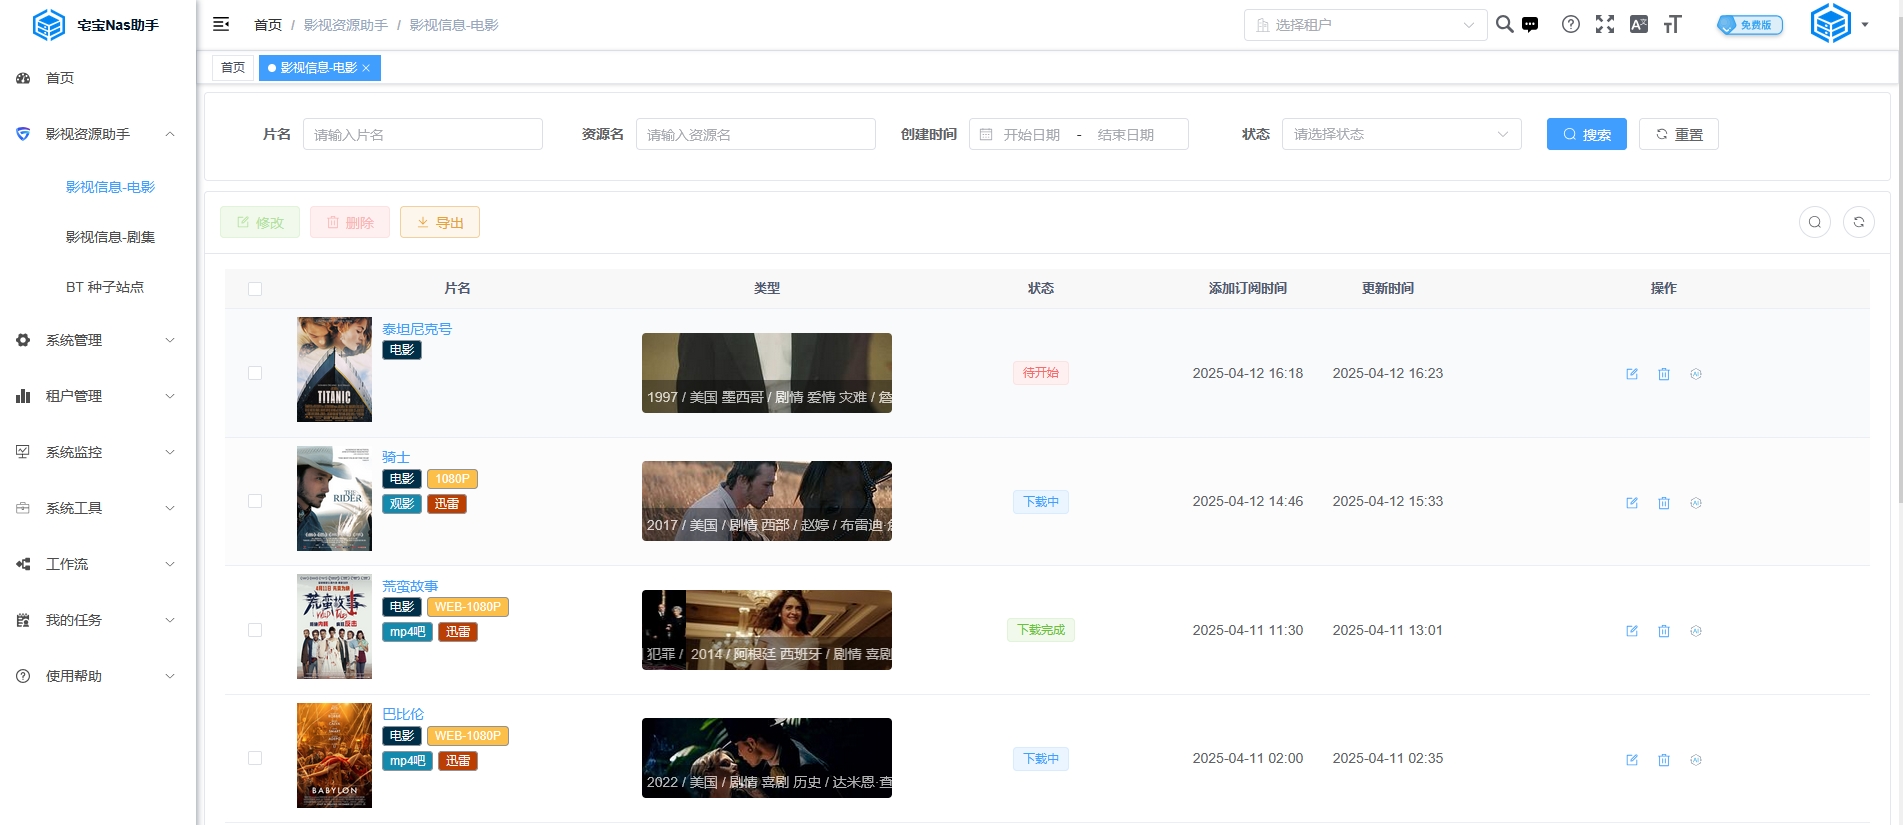The image size is (1903, 825).
Task: Delete the 荒蛮故事 row
Action: pos(1664,631)
